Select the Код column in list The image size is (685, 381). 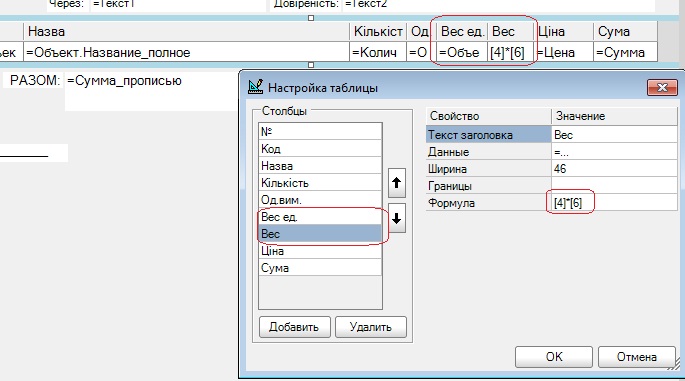click(320, 149)
